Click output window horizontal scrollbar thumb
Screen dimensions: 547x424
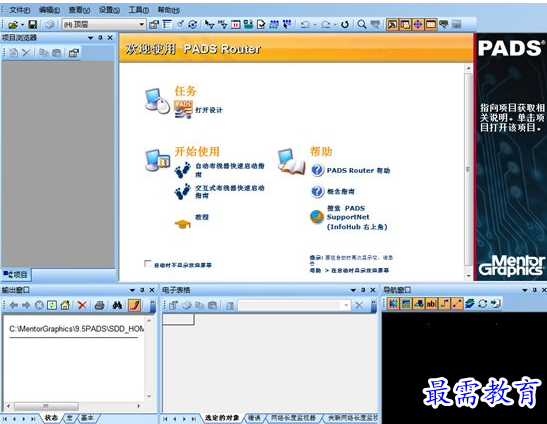pyautogui.click(x=46, y=406)
